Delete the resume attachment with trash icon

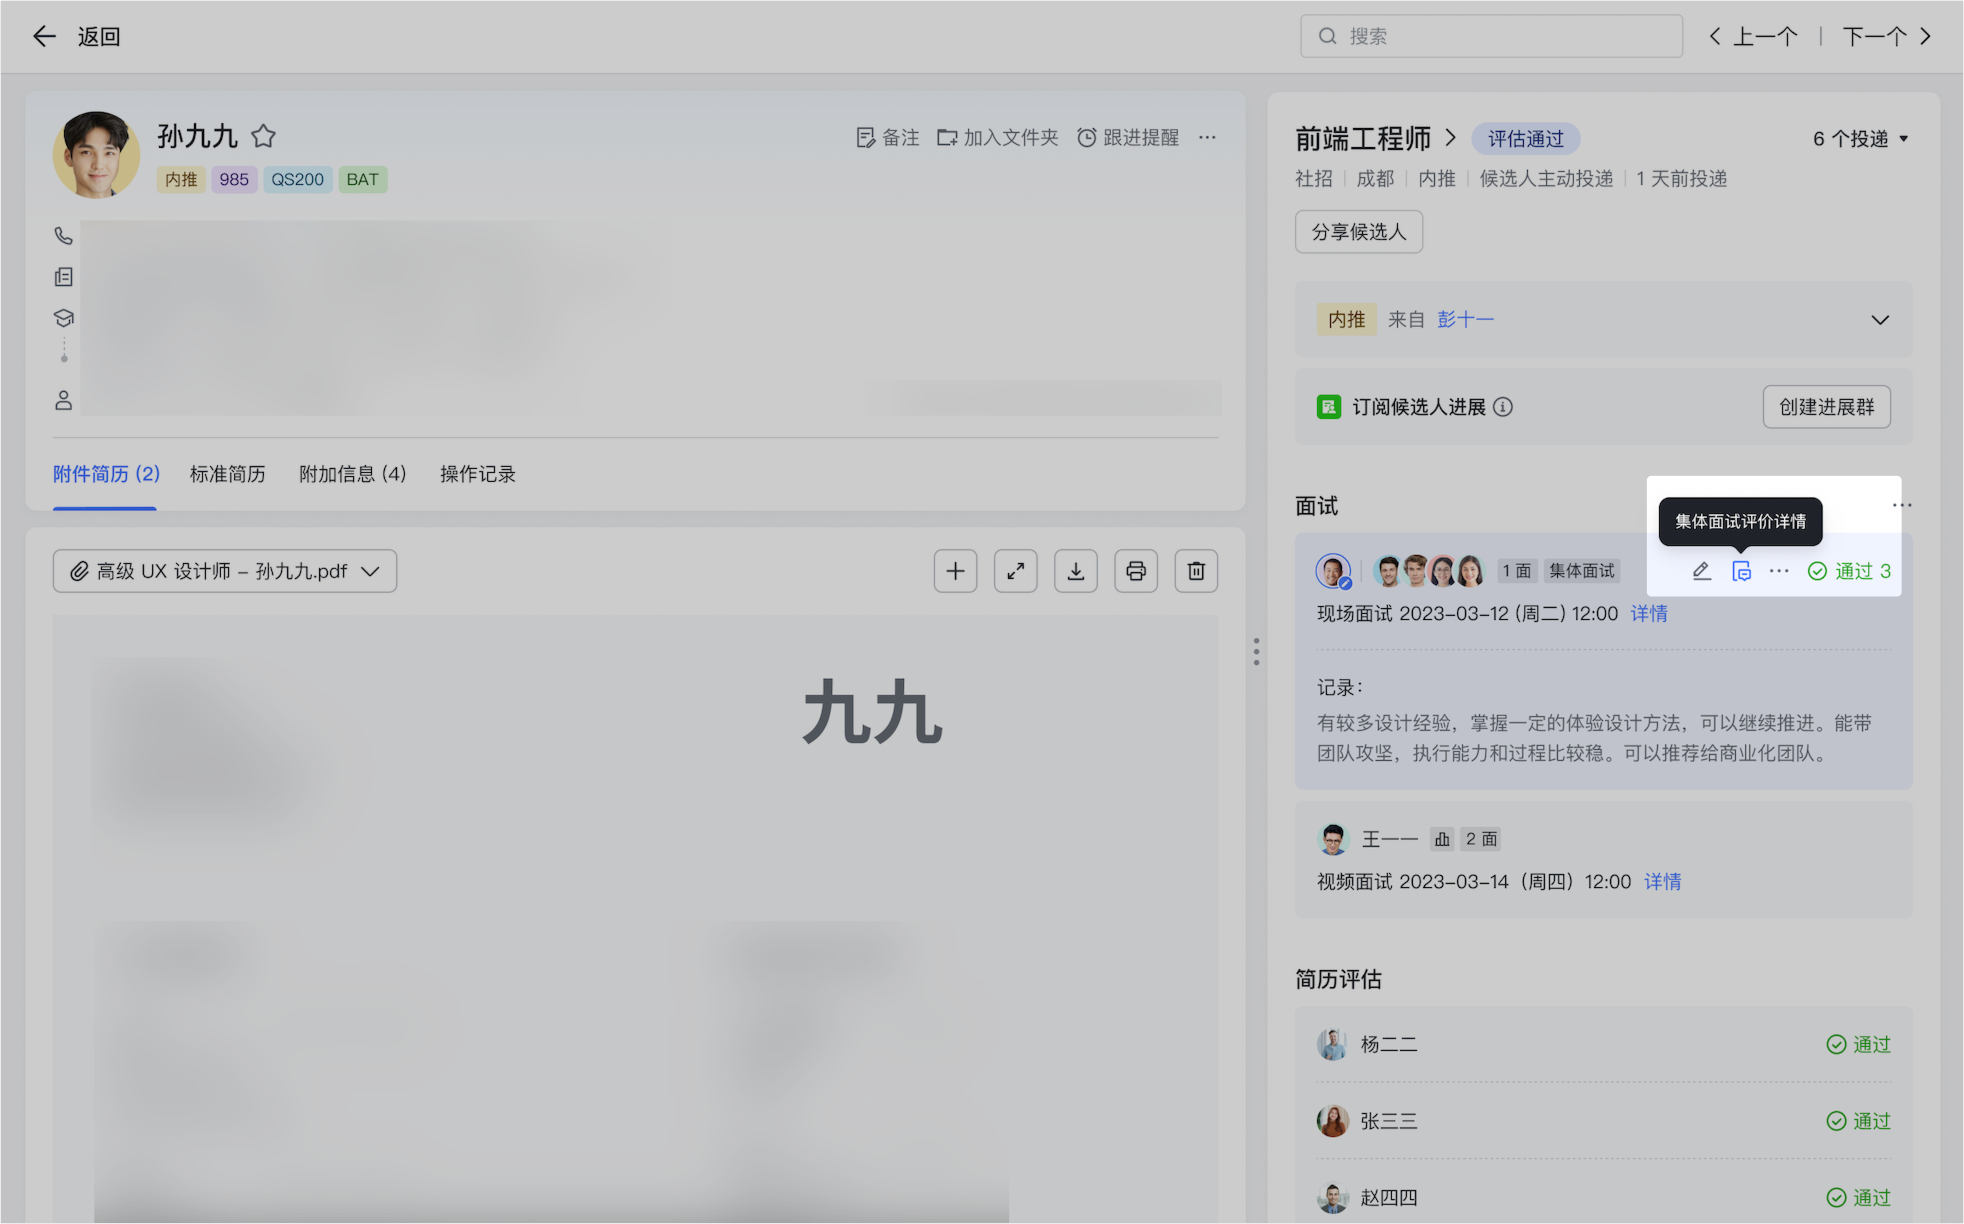1196,571
